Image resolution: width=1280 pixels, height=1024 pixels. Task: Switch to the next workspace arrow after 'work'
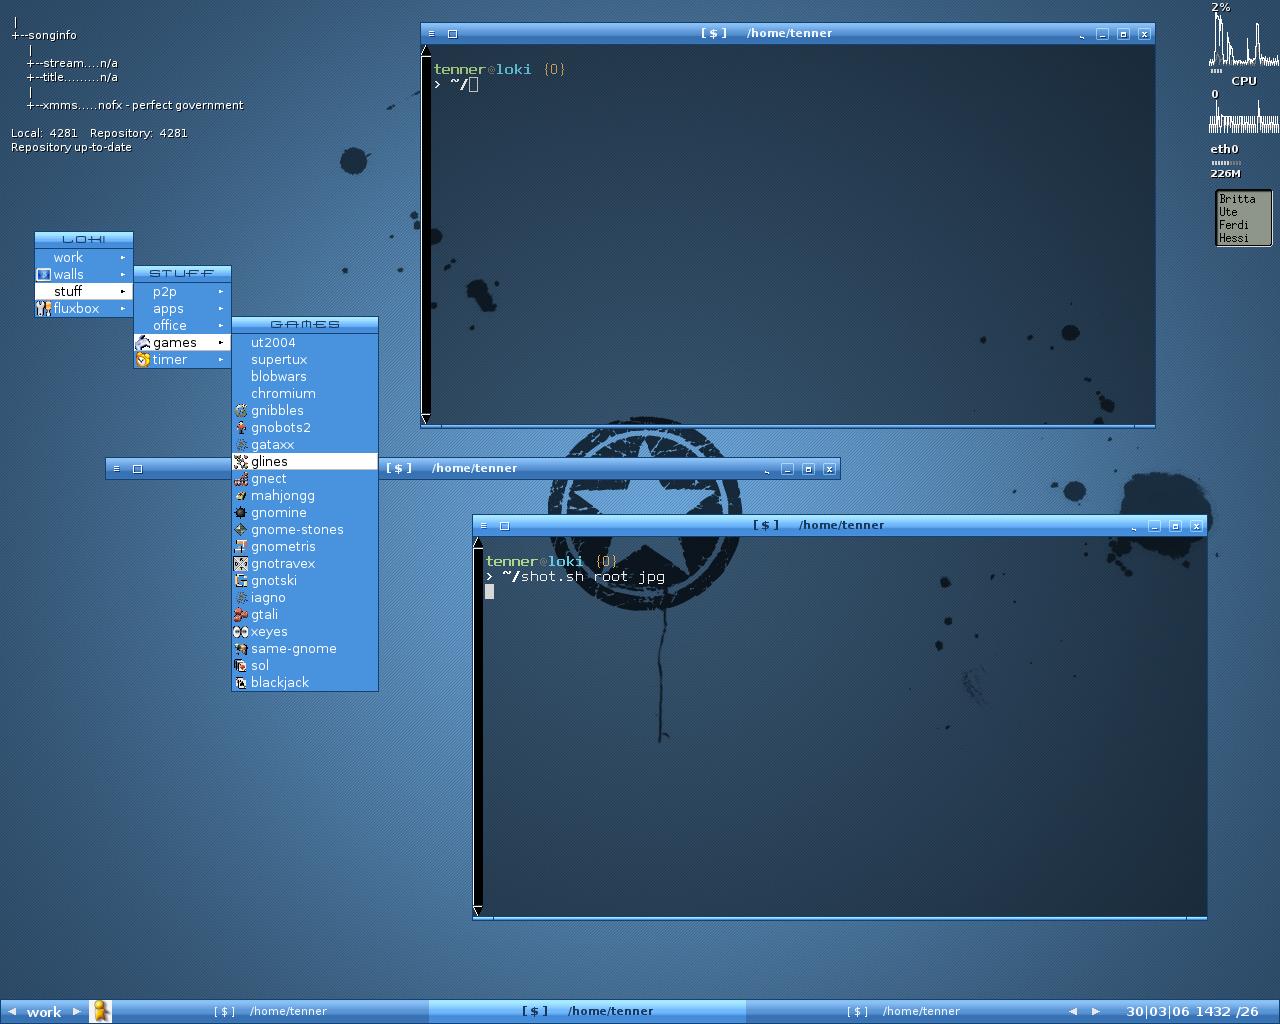(x=76, y=1011)
